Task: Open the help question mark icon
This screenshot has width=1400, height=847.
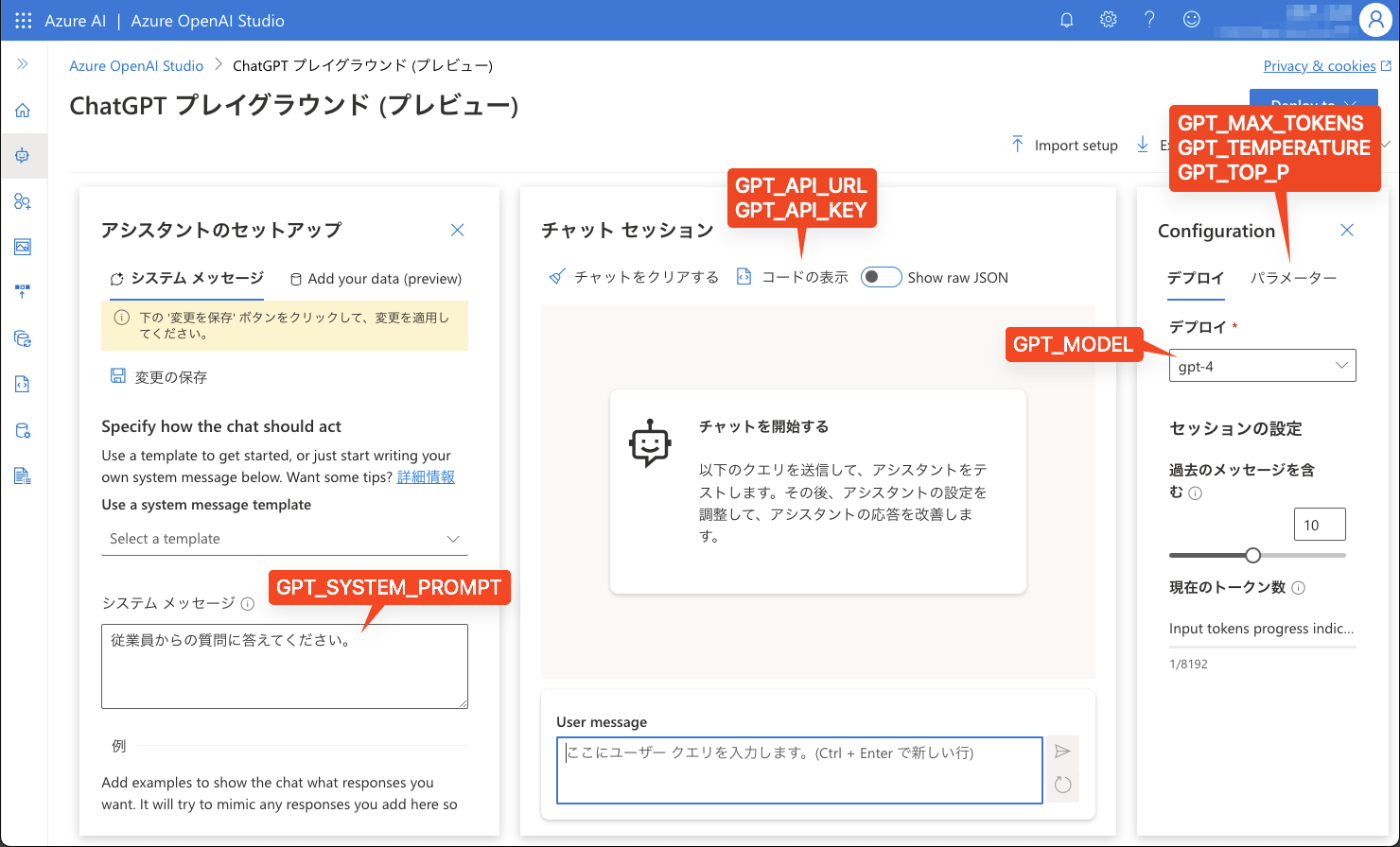Action: (1149, 20)
